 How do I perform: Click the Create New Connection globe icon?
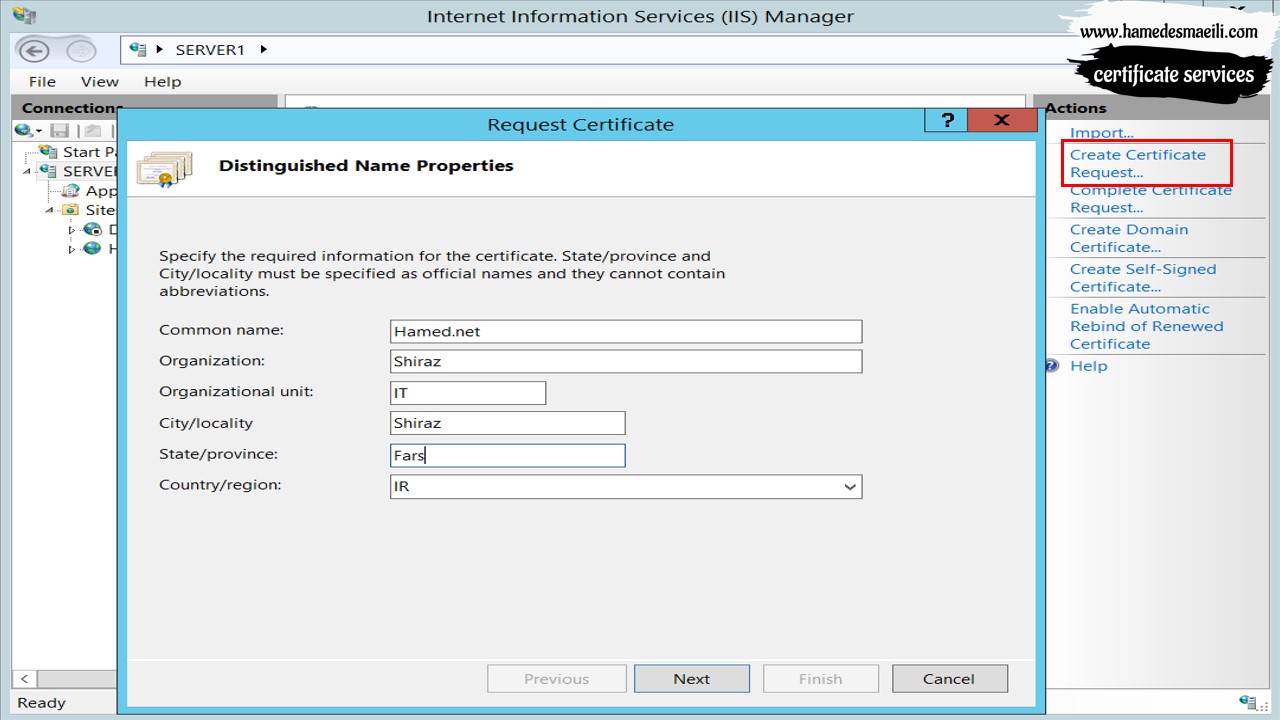(23, 131)
